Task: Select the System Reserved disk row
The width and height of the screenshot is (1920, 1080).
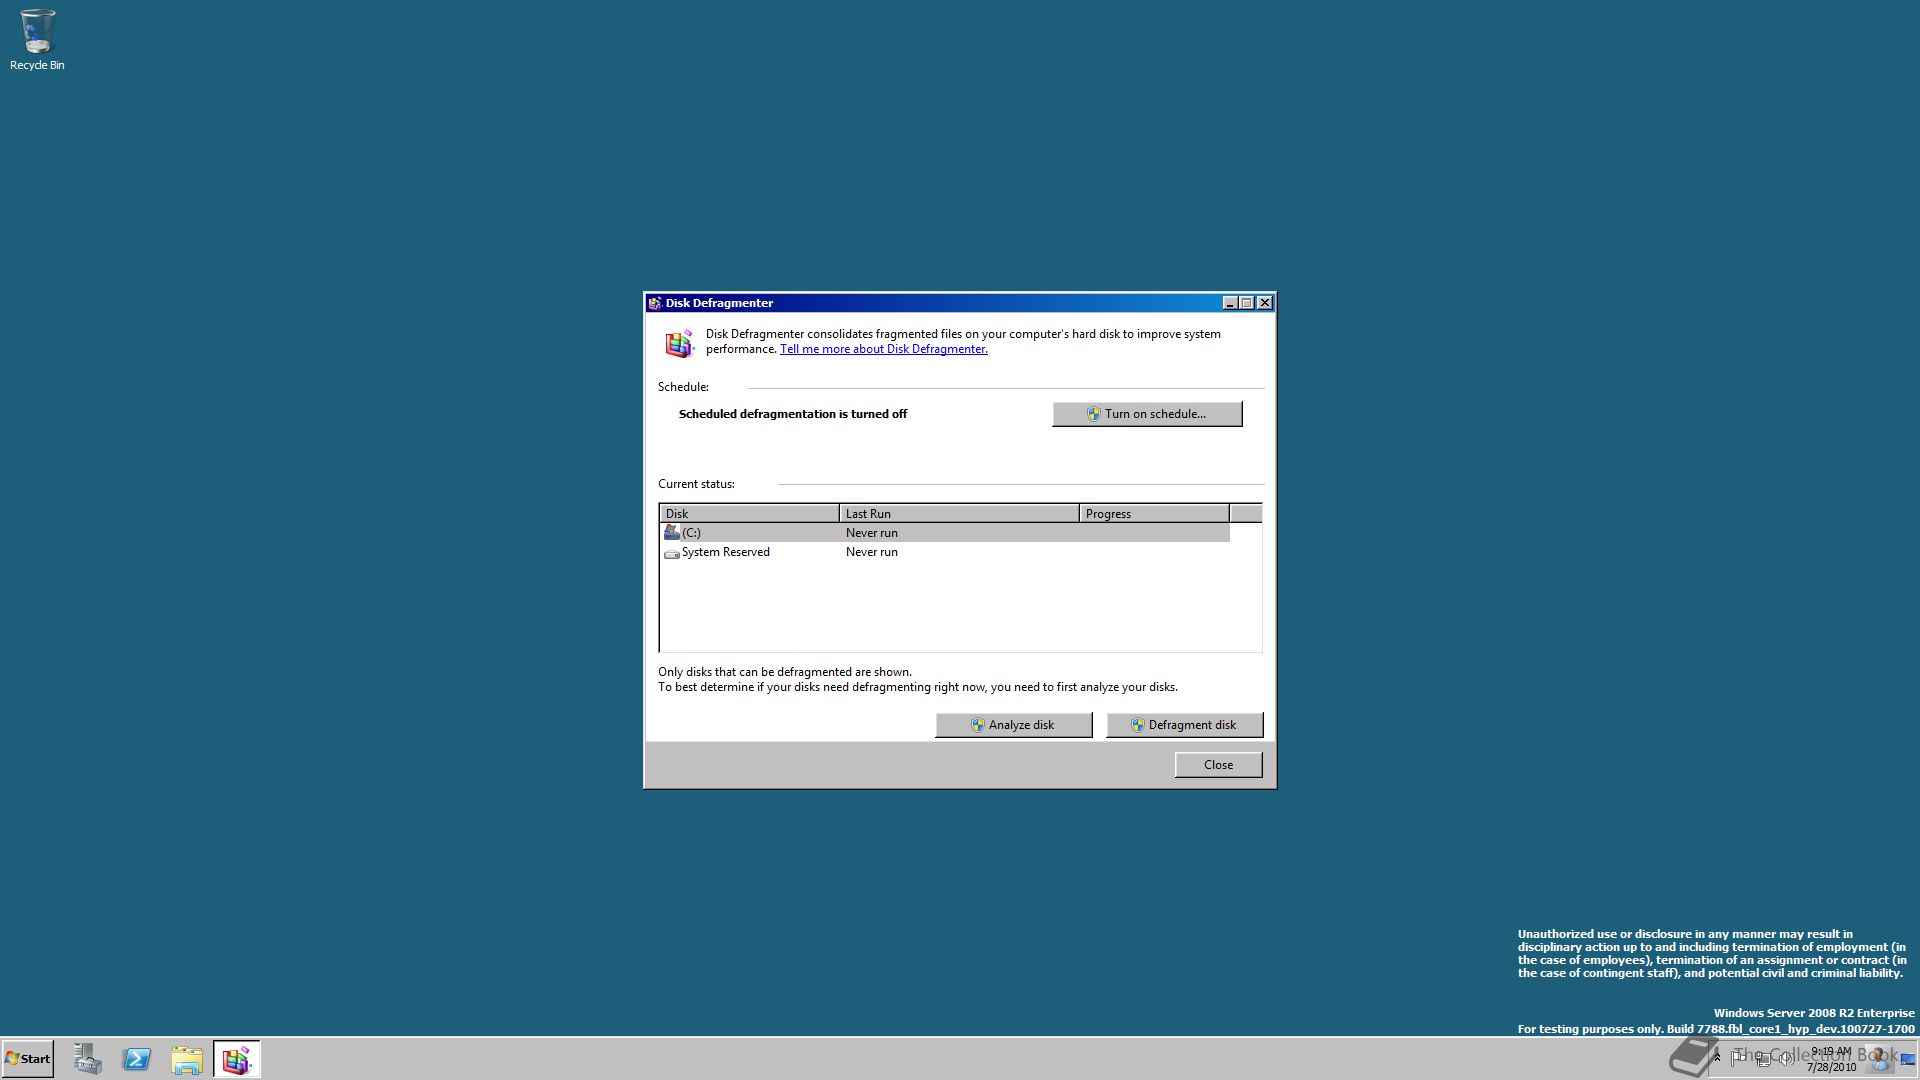Action: click(x=945, y=552)
